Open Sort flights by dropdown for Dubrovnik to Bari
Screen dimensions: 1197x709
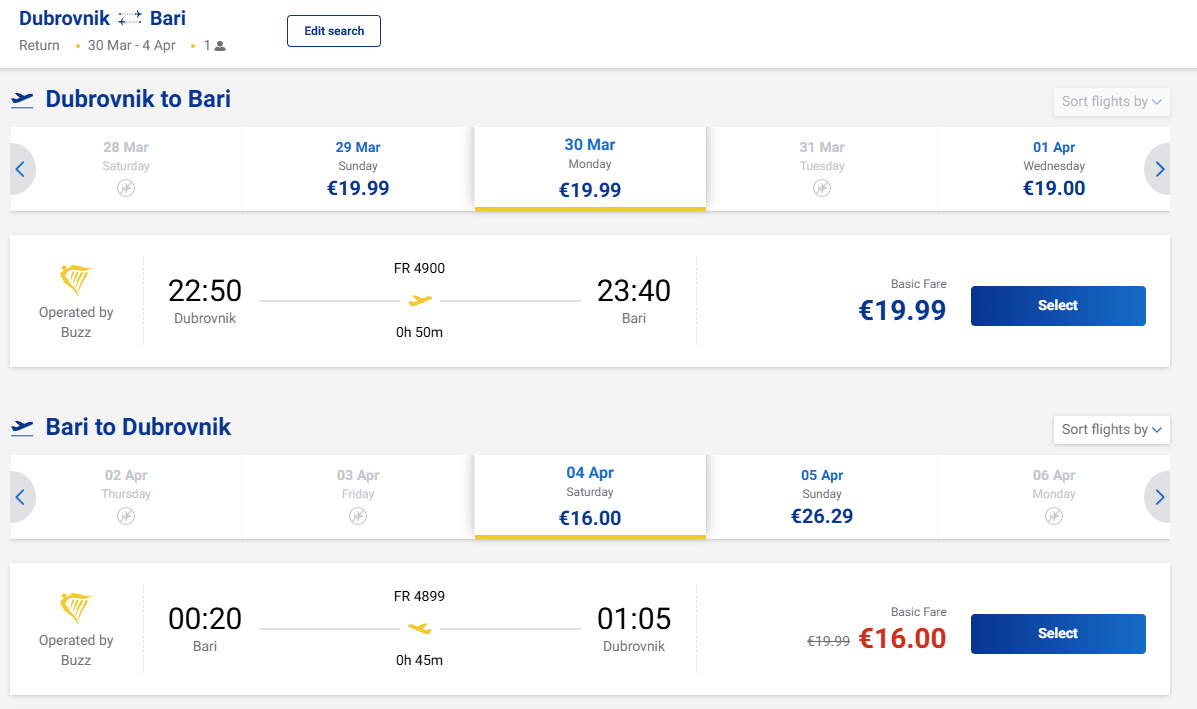[1111, 101]
